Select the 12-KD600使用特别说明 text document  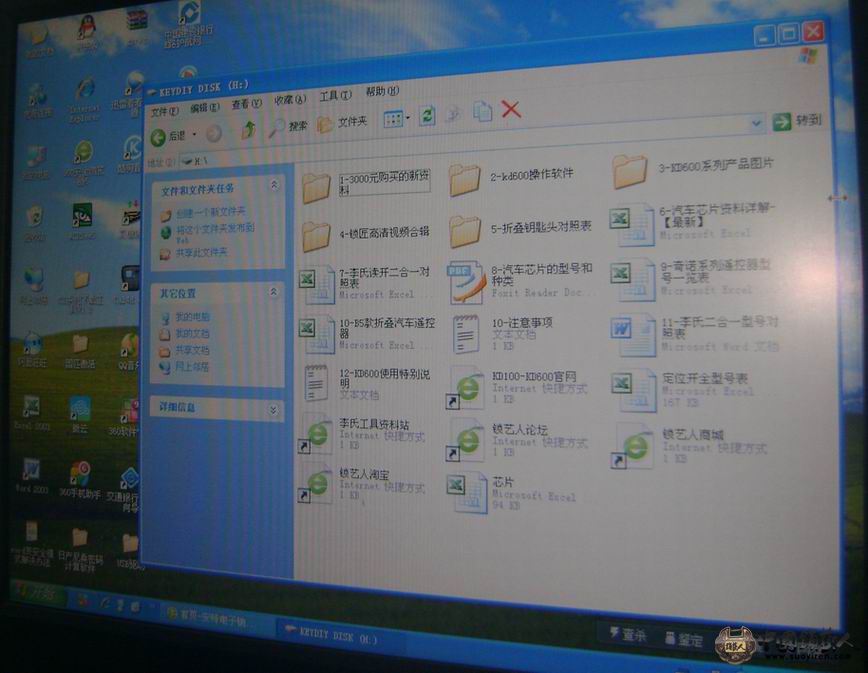click(367, 384)
